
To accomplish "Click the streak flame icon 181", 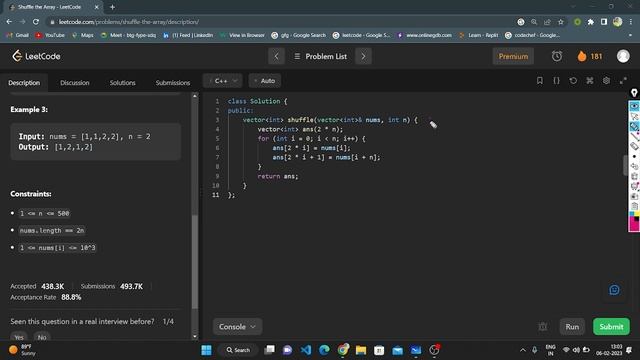I will tap(590, 56).
